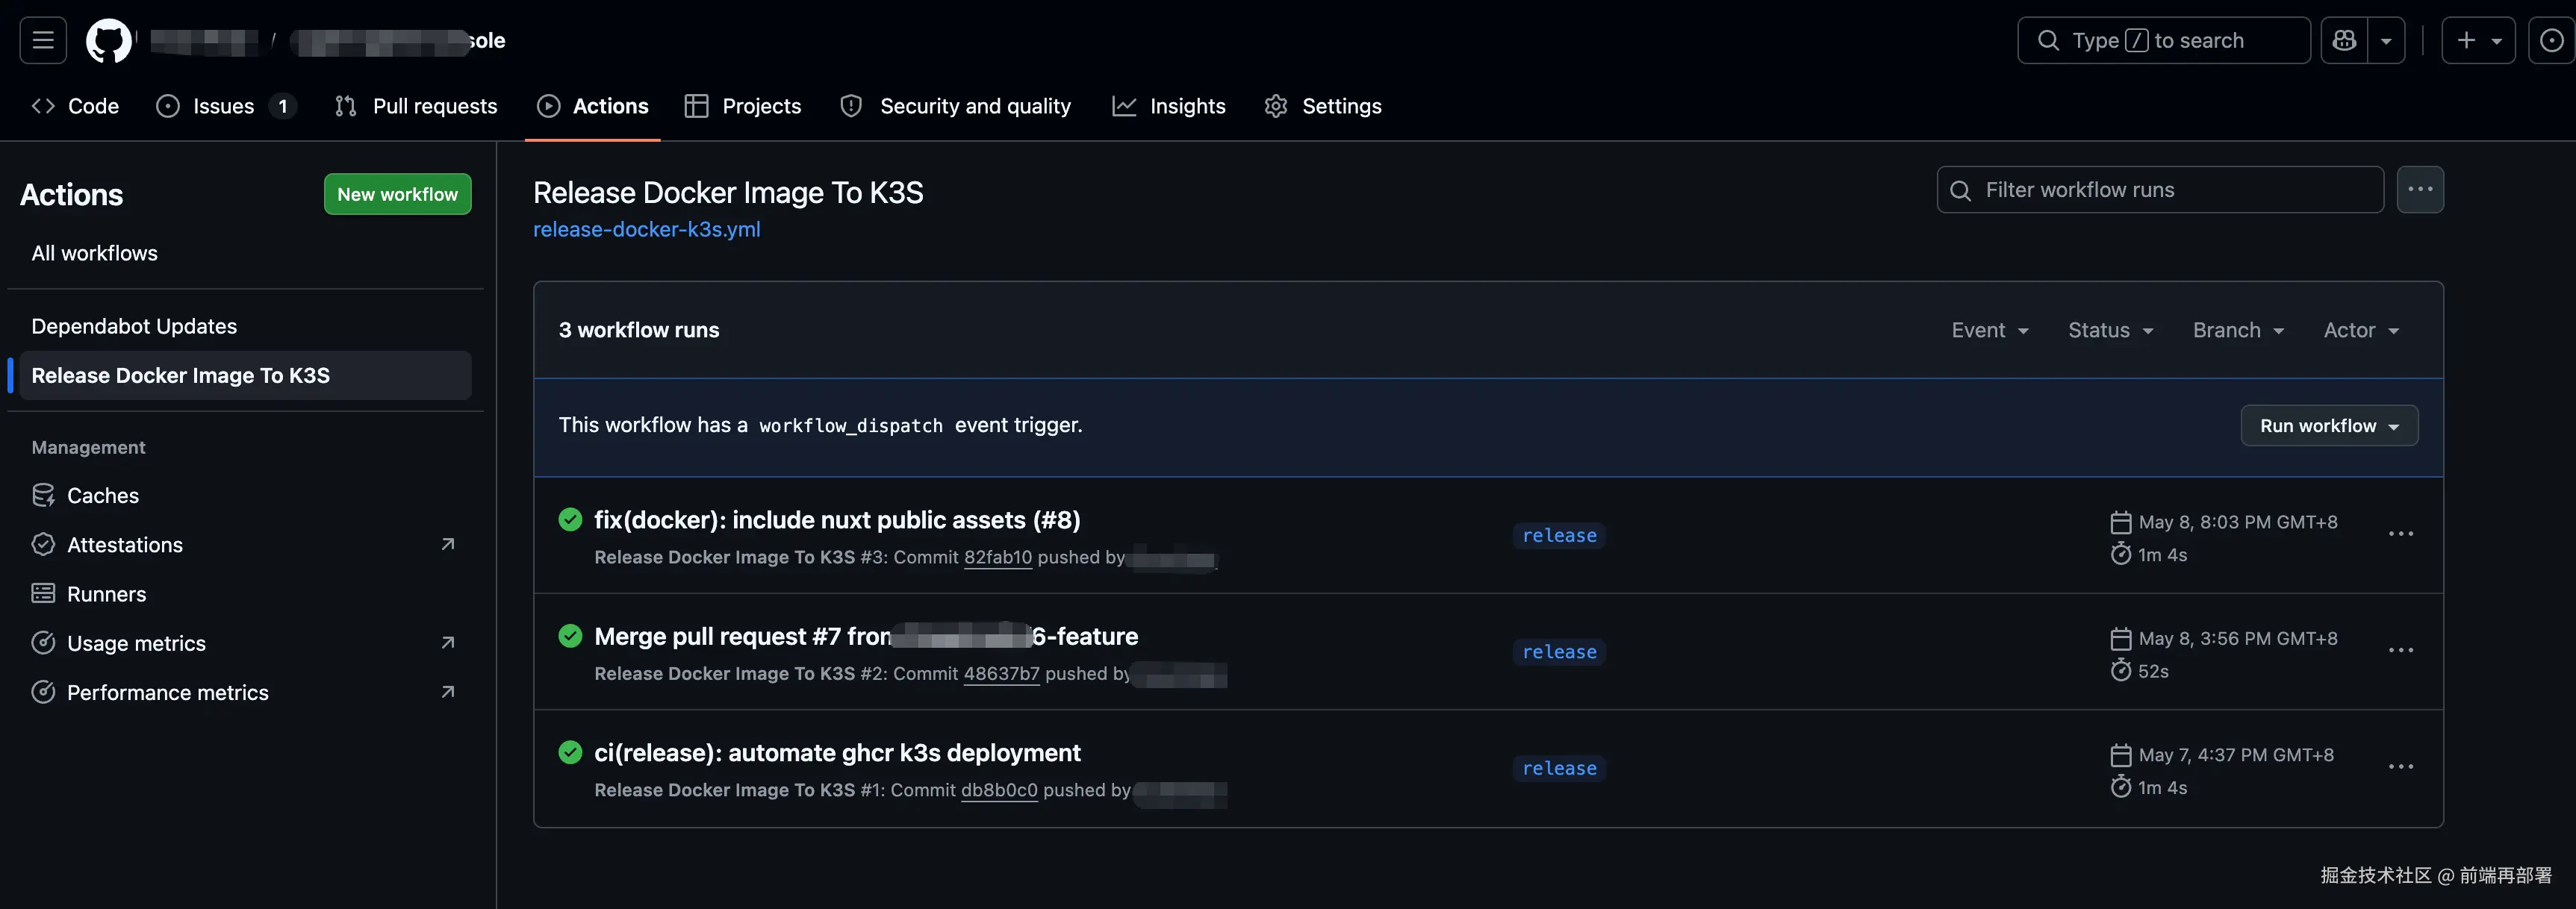The height and width of the screenshot is (909, 2576).
Task: Open release-docker-k3s.yml workflow file link
Action: coord(646,229)
